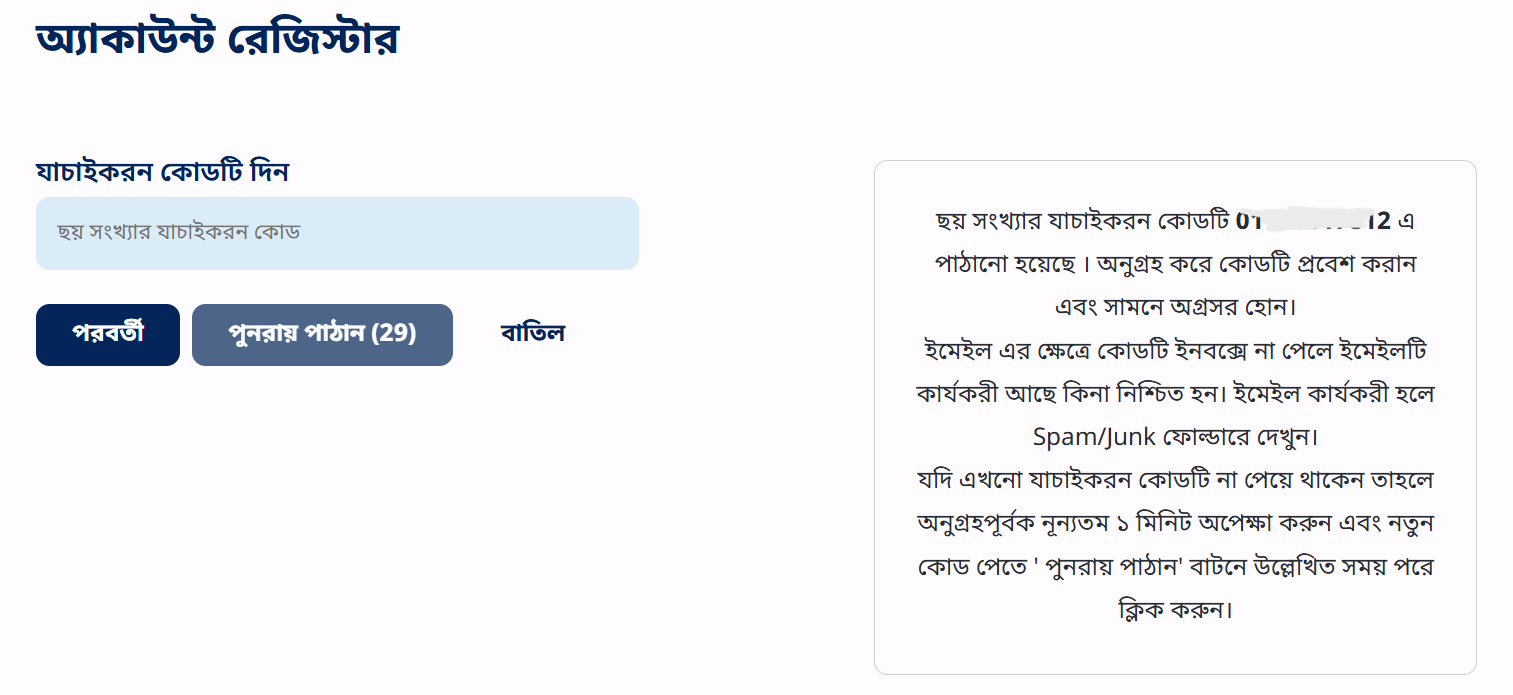This screenshot has height=695, width=1513.
Task: Click the Spam/Junk ফোল্ডারে দেখুন line
Action: pos(1175,437)
